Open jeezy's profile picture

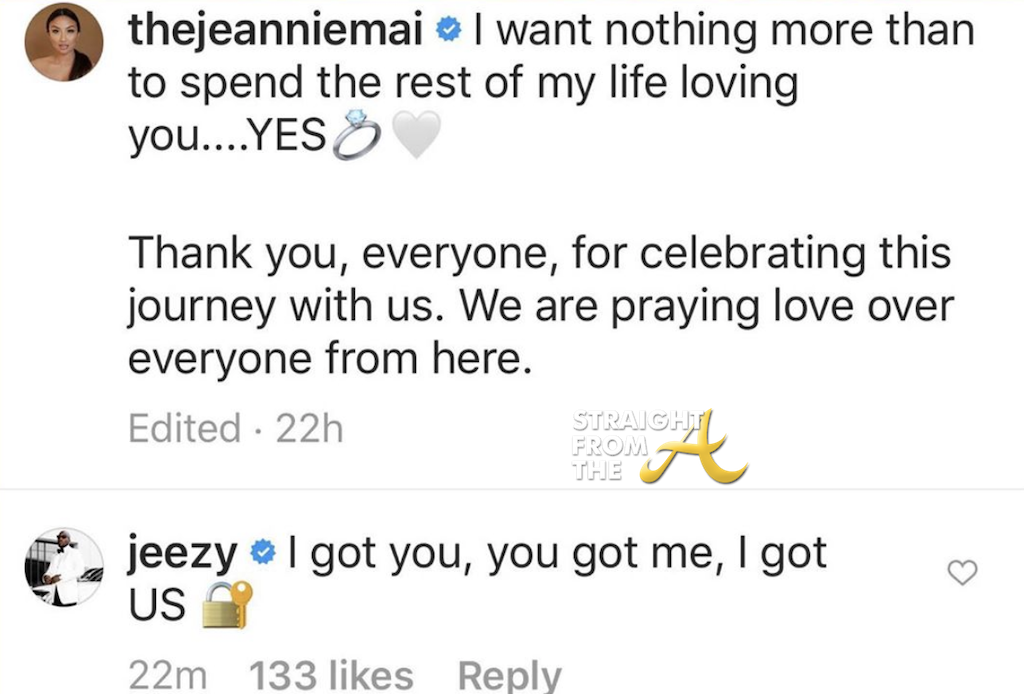tap(64, 567)
